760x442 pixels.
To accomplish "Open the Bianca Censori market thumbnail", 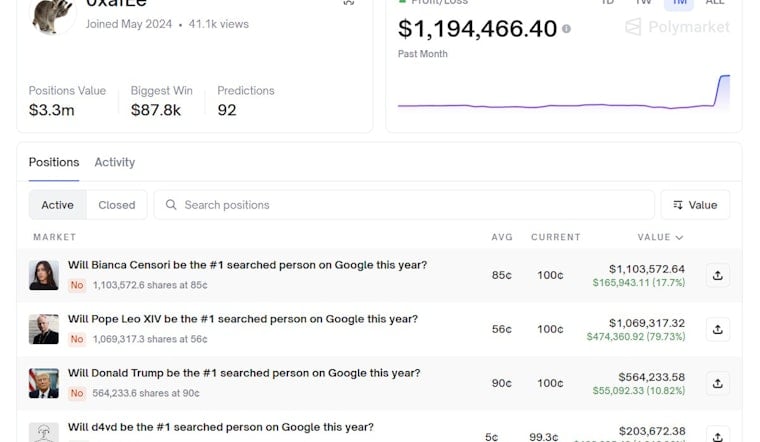I will [44, 275].
